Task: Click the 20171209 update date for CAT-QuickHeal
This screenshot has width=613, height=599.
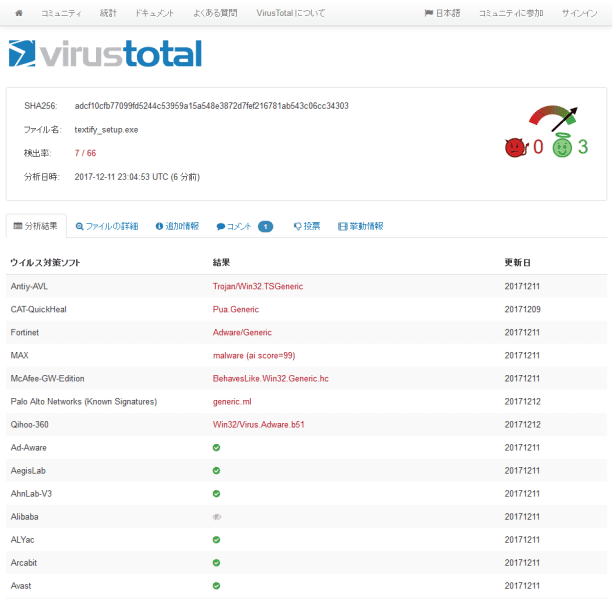Action: point(522,309)
